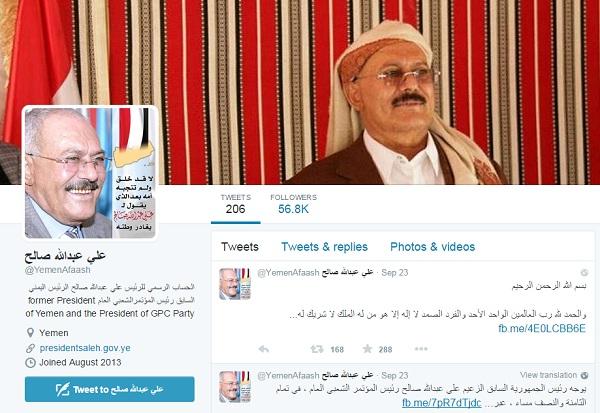
Task: Click the Tweet to user button
Action: pyautogui.click(x=110, y=389)
